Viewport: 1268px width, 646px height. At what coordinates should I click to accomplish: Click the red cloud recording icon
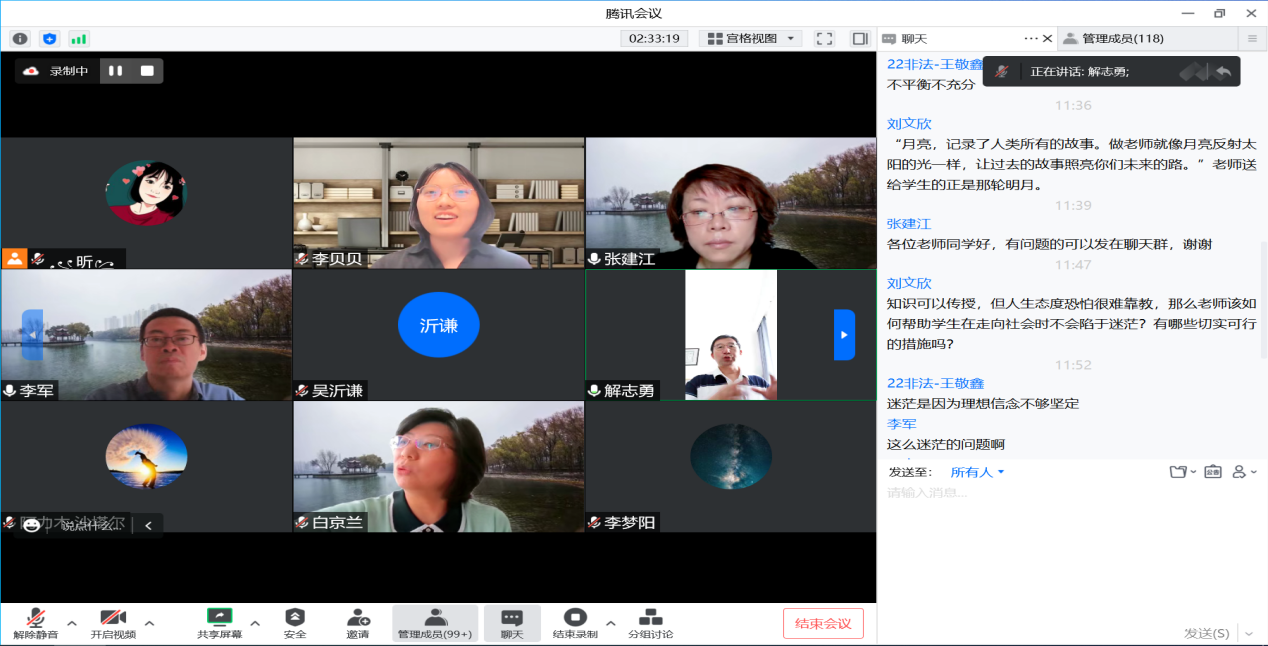[31, 71]
